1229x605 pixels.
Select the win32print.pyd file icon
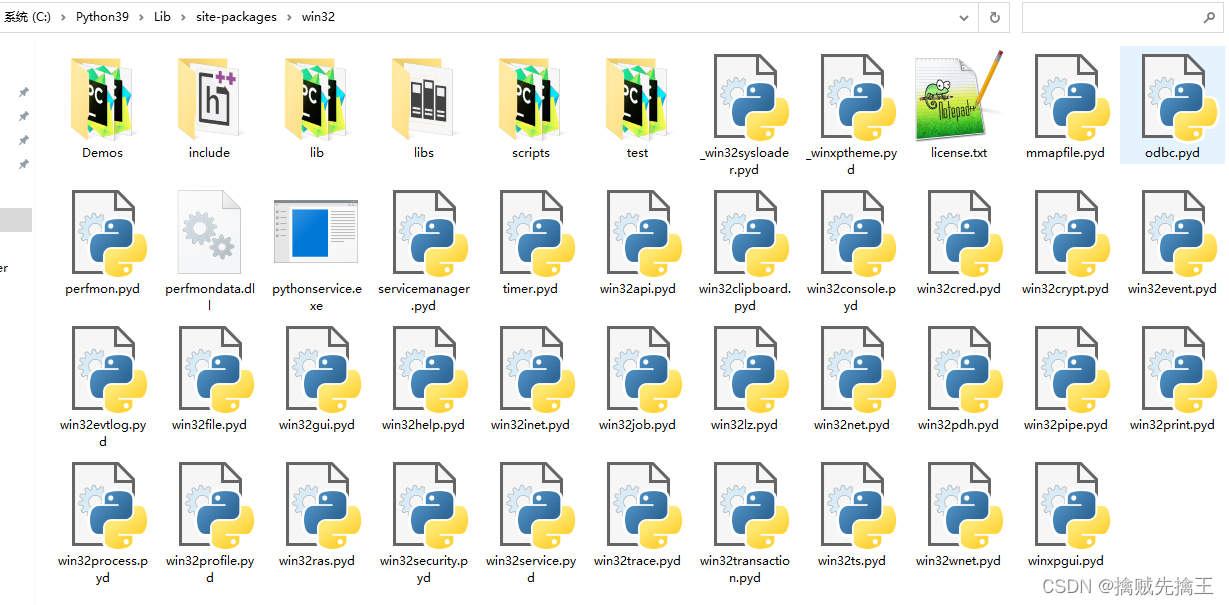[x=1180, y=370]
